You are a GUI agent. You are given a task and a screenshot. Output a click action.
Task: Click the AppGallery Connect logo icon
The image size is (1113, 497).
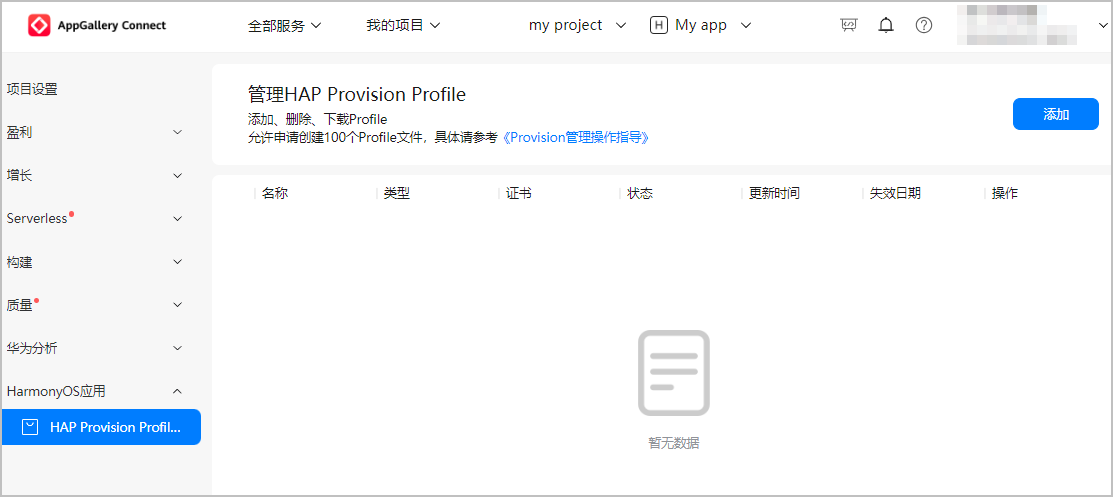coord(39,26)
